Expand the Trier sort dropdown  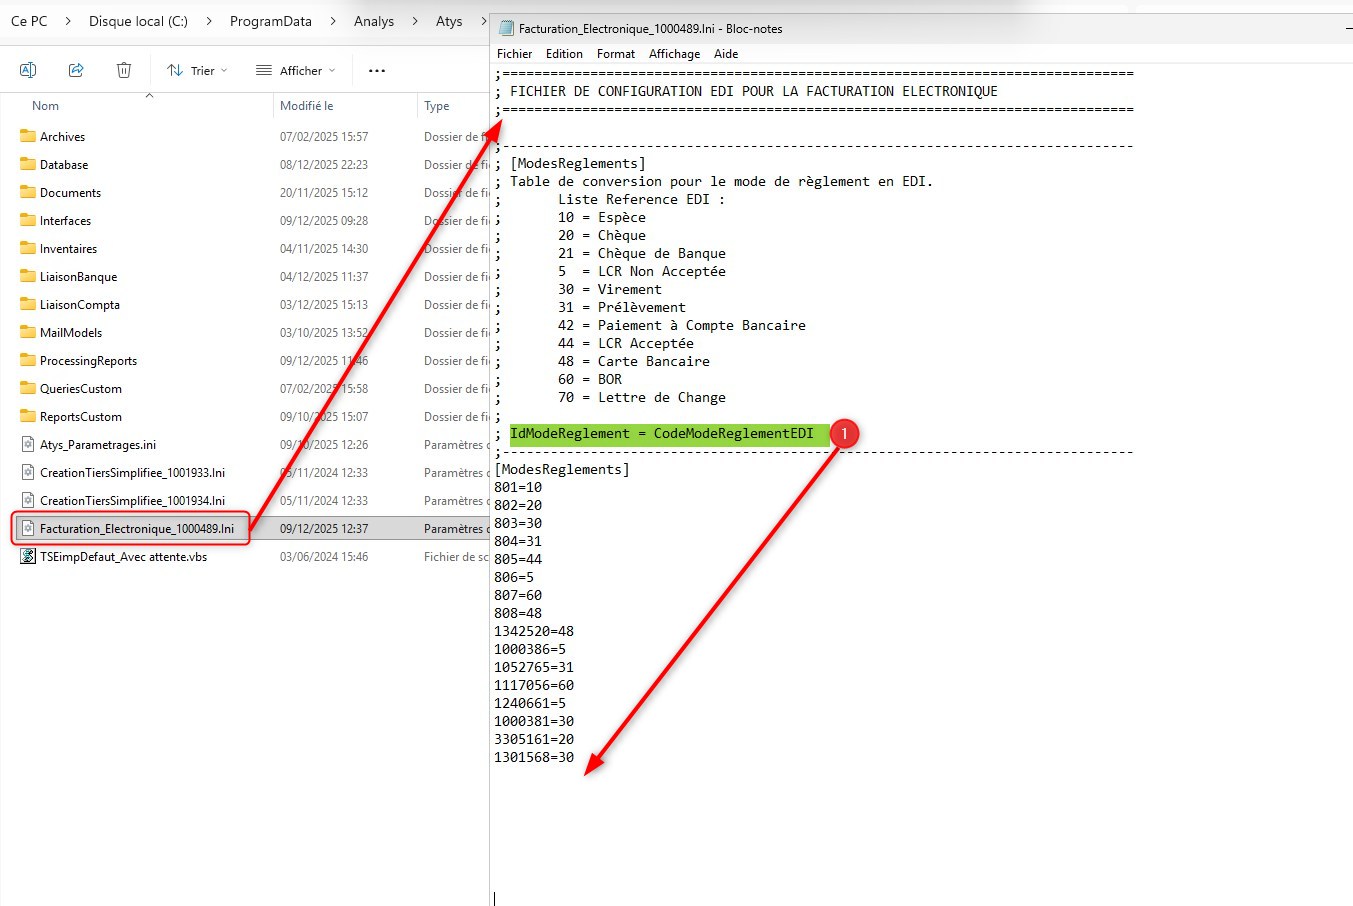197,70
